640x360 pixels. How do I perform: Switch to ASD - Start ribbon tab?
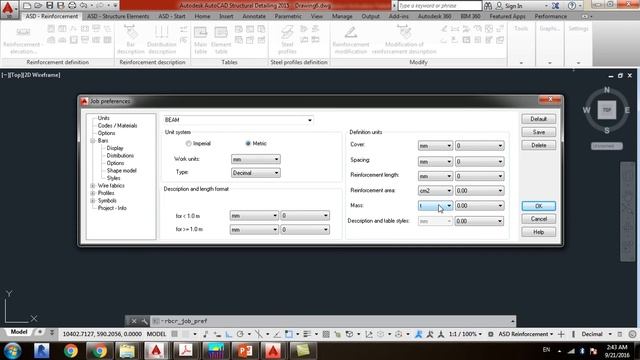[x=171, y=16]
